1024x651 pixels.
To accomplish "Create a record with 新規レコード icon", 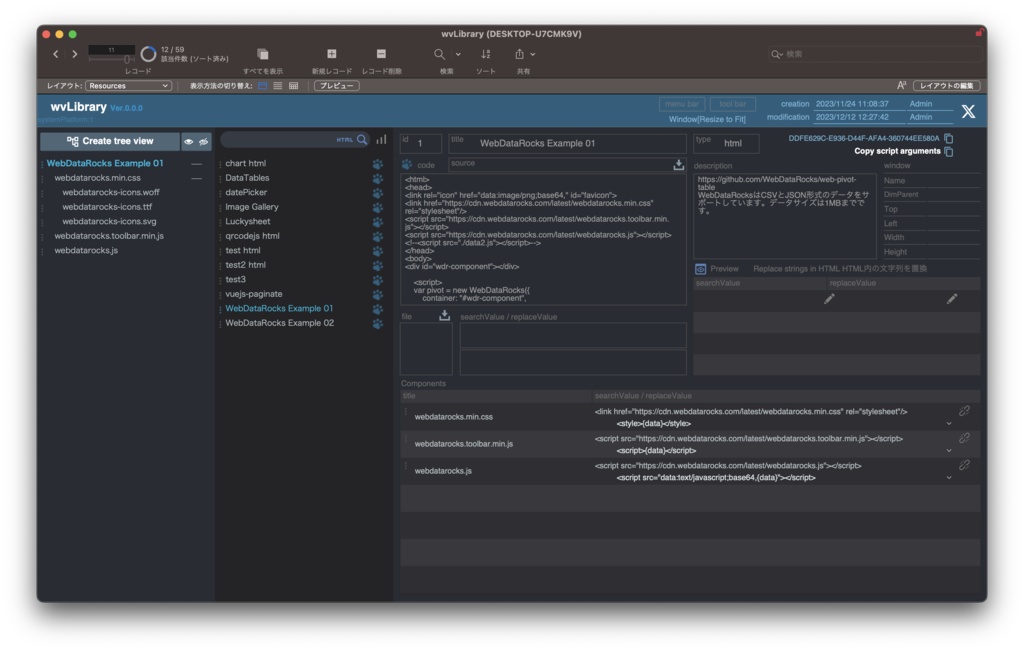I will [332, 54].
